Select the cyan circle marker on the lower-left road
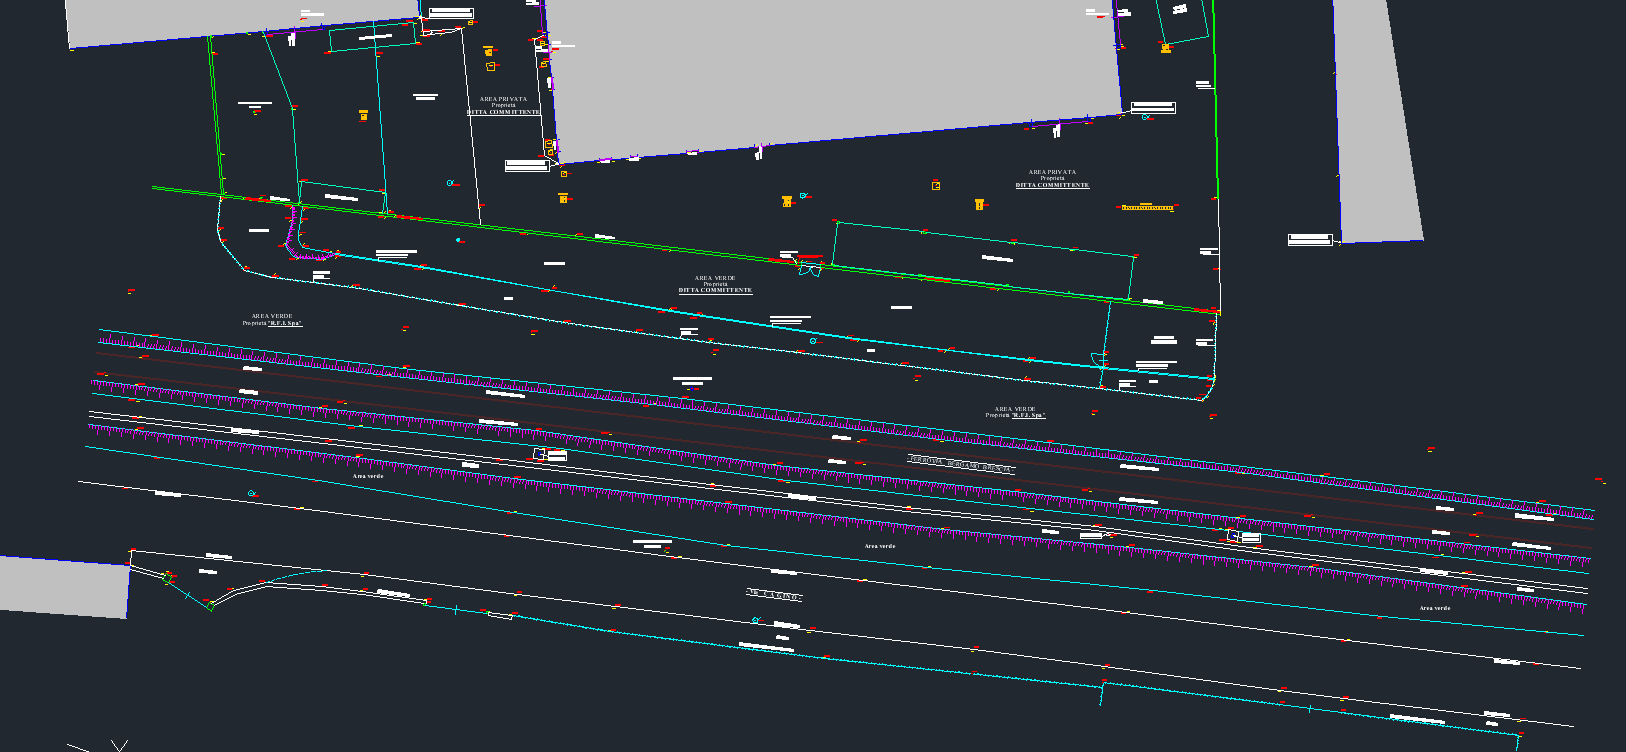Viewport: 1626px width, 752px height. 252,494
